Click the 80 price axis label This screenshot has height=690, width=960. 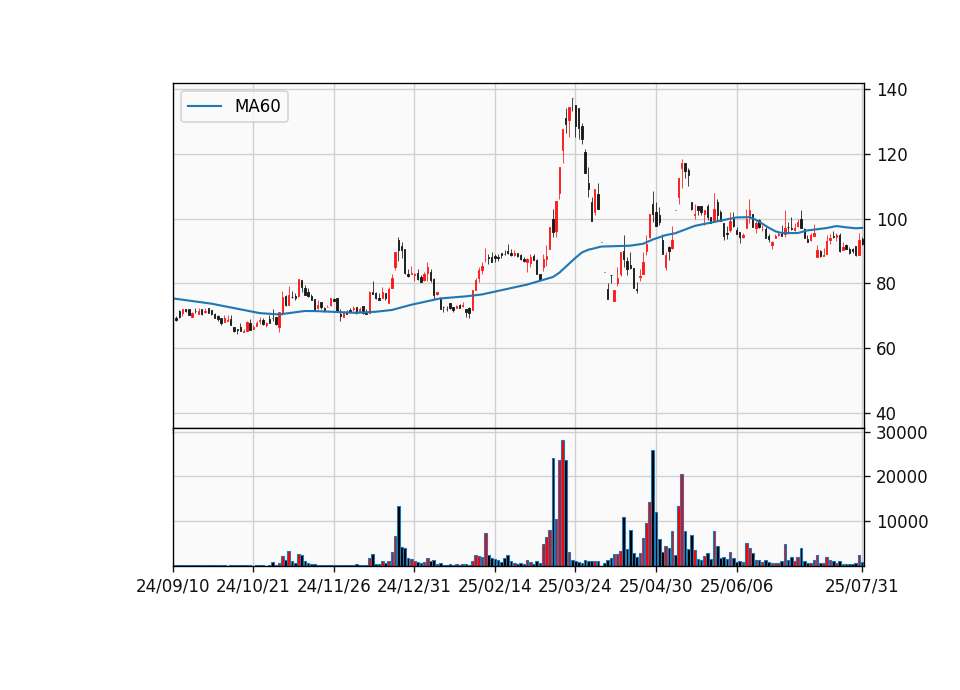point(887,284)
